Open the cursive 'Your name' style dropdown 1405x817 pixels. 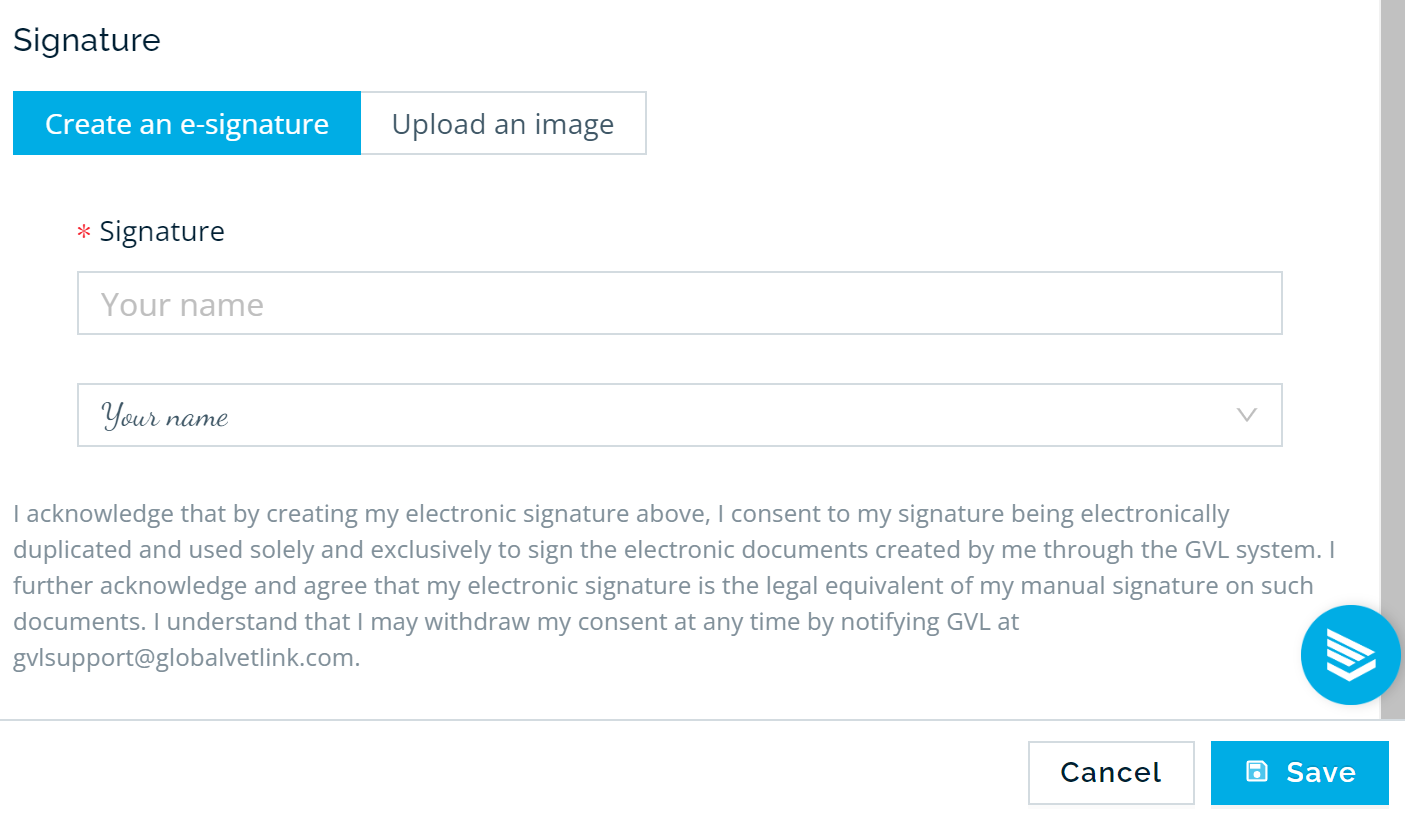pos(680,415)
